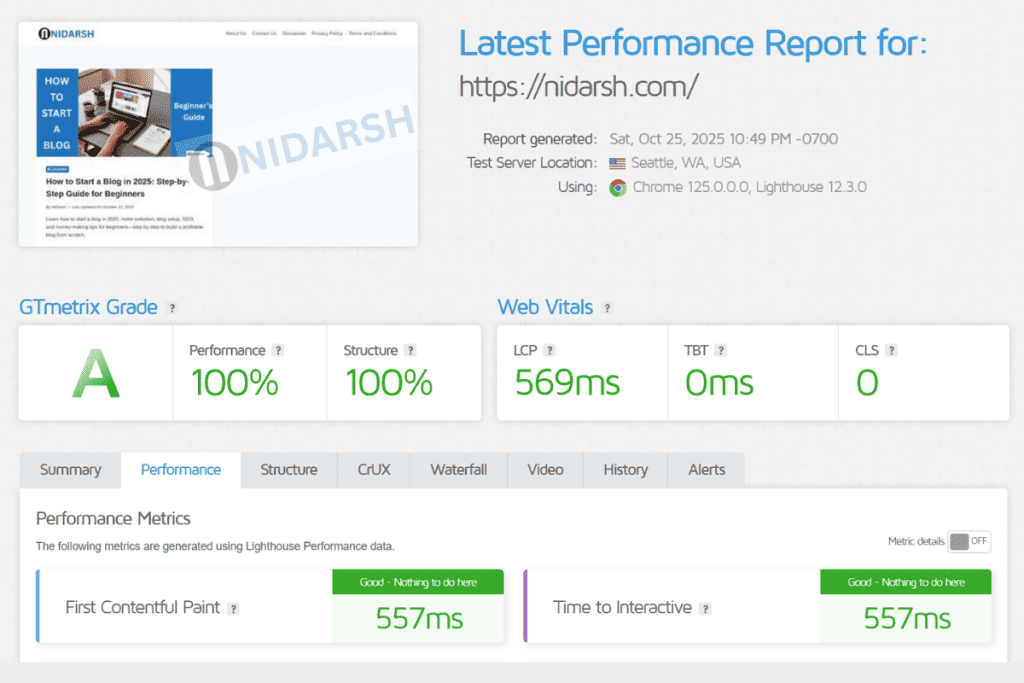
Task: Switch to the CrUX tab
Action: pyautogui.click(x=373, y=469)
